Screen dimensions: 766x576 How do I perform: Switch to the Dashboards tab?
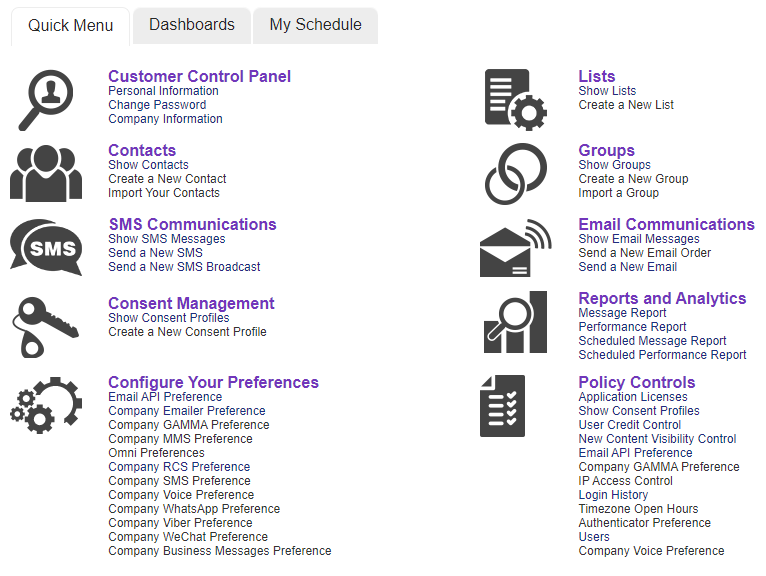[192, 25]
